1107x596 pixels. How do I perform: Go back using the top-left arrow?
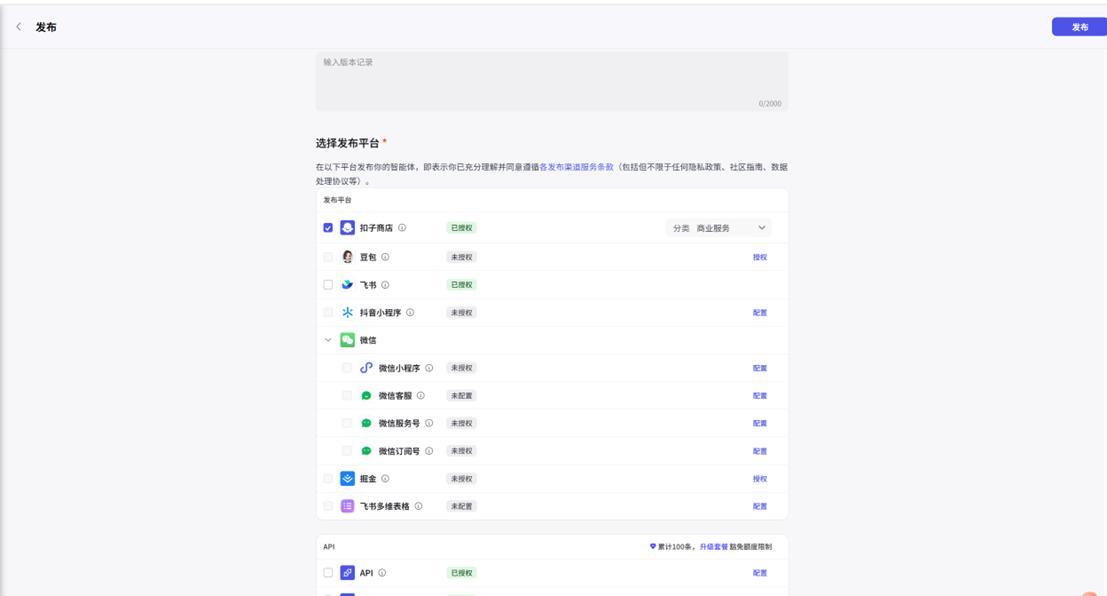(x=18, y=27)
